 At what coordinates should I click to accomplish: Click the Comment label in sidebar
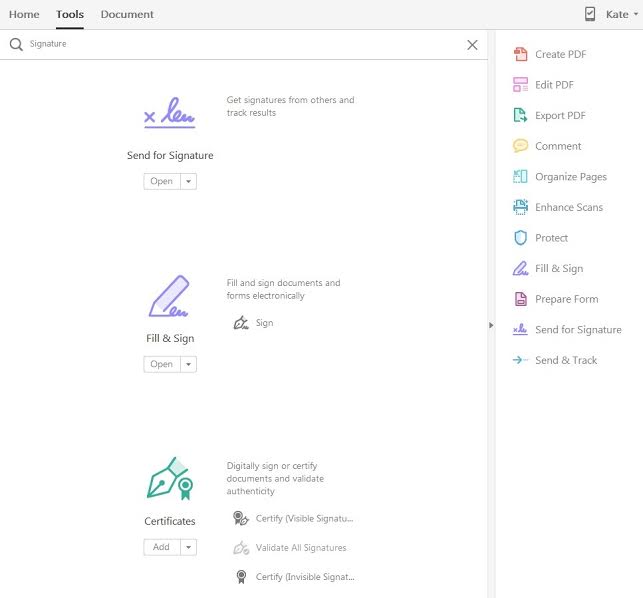(x=558, y=146)
